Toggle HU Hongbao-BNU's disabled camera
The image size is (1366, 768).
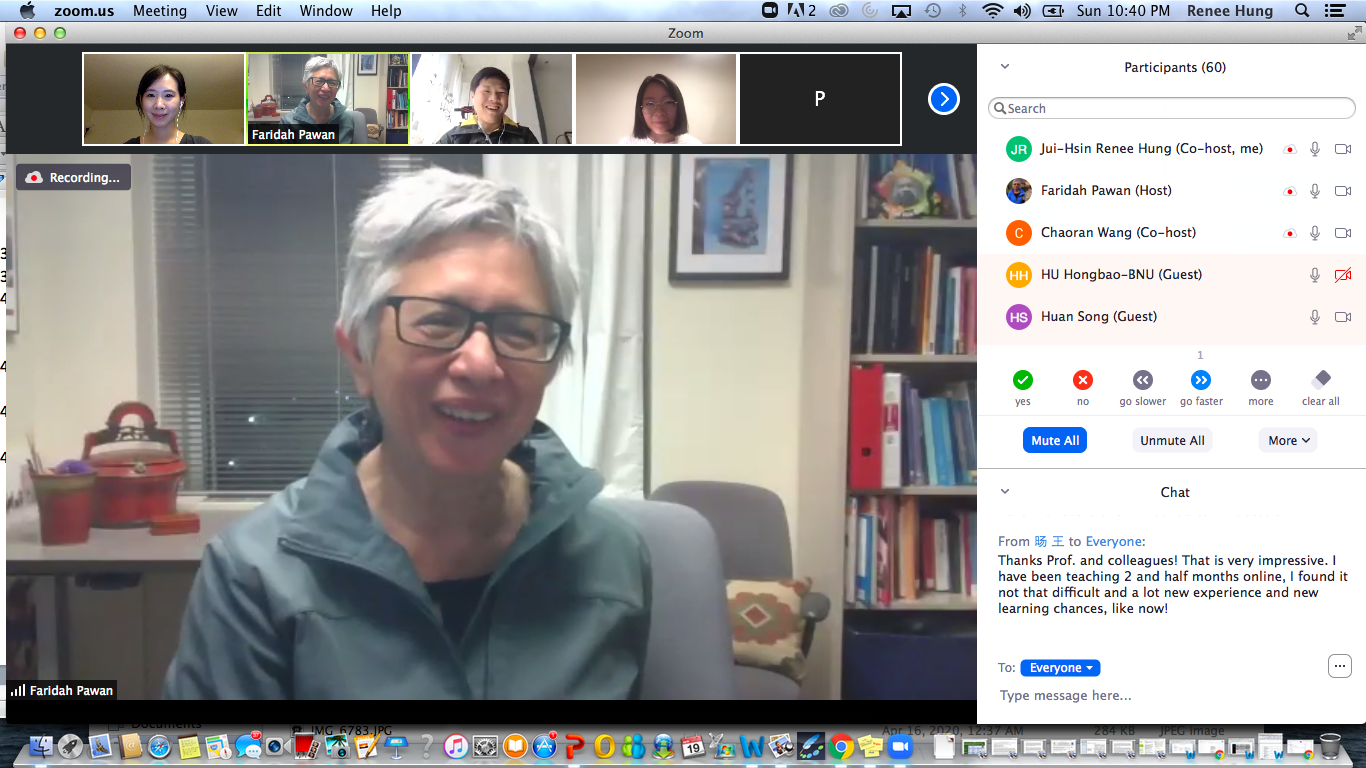click(x=1343, y=275)
